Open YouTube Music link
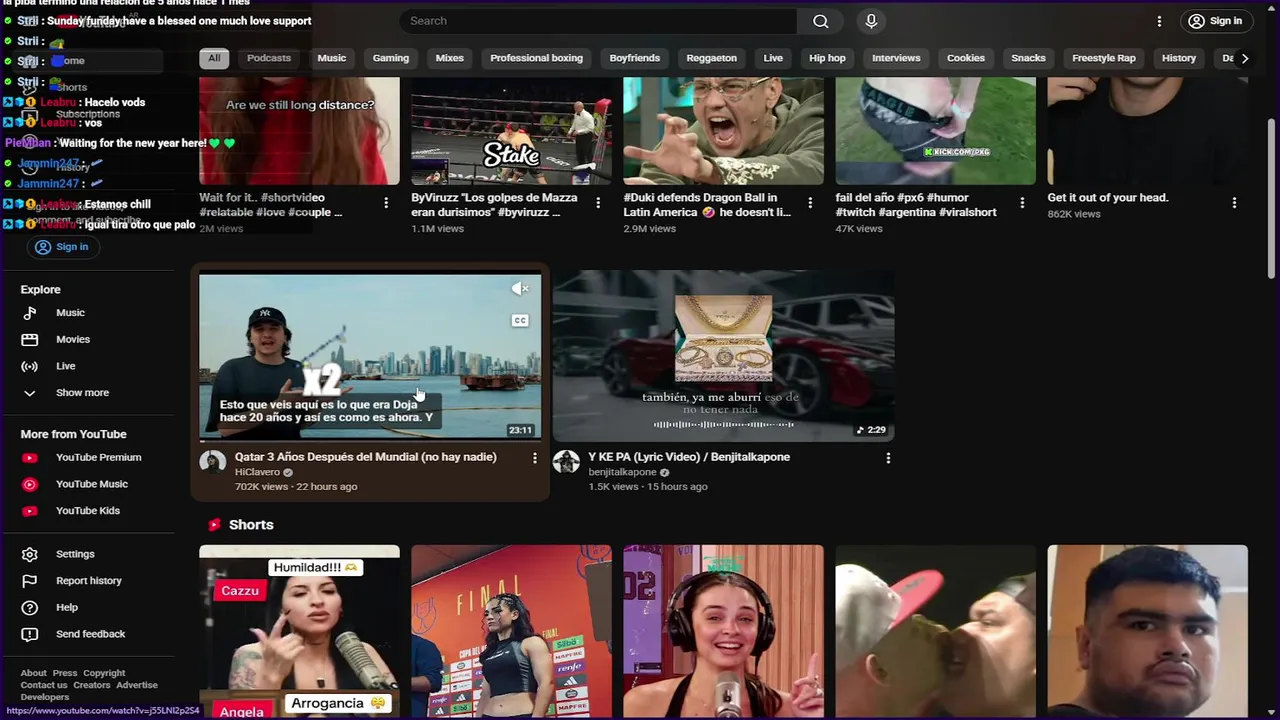Viewport: 1280px width, 720px height. coord(90,484)
